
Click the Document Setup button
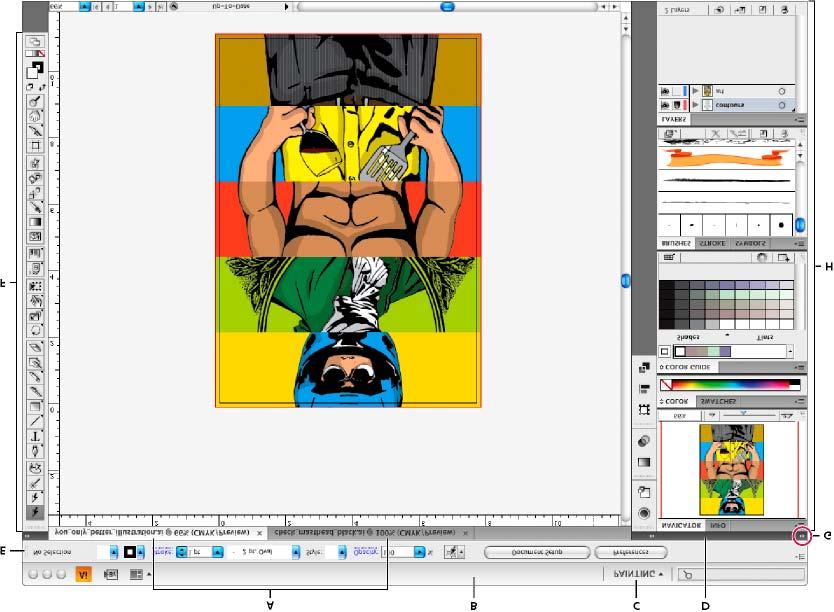[537, 552]
